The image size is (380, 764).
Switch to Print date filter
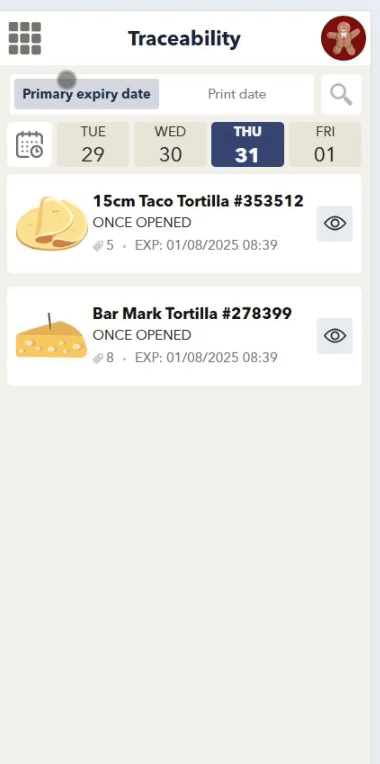coord(237,94)
